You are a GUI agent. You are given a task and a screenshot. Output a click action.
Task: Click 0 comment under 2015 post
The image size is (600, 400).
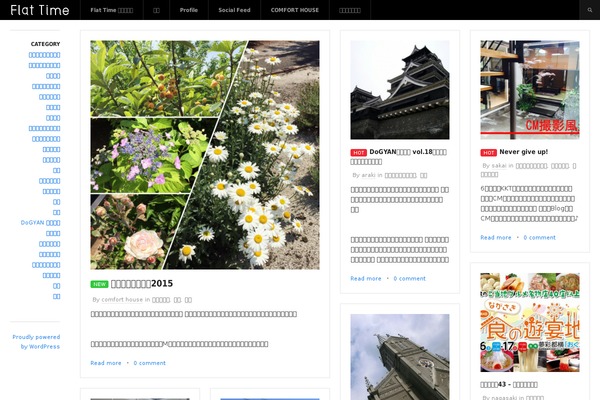click(150, 363)
